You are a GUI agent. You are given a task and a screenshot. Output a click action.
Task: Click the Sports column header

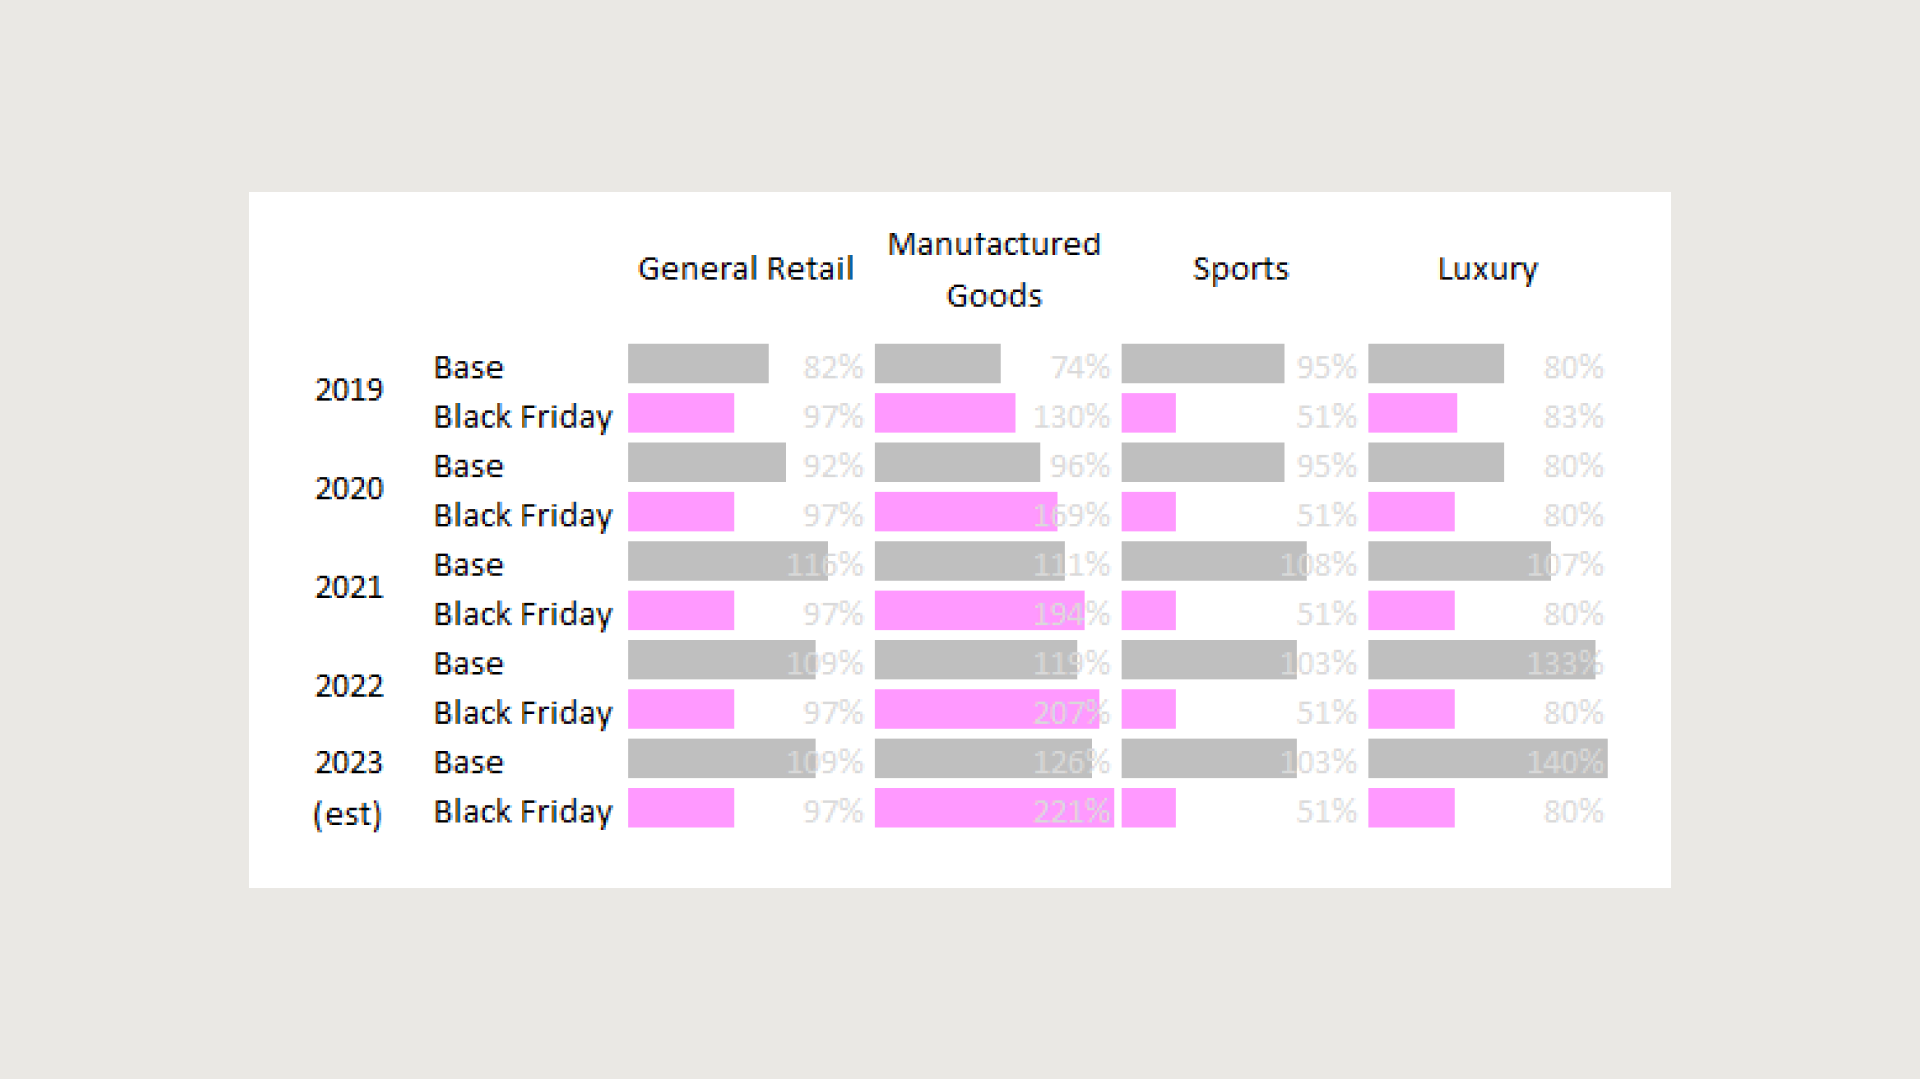(1240, 269)
